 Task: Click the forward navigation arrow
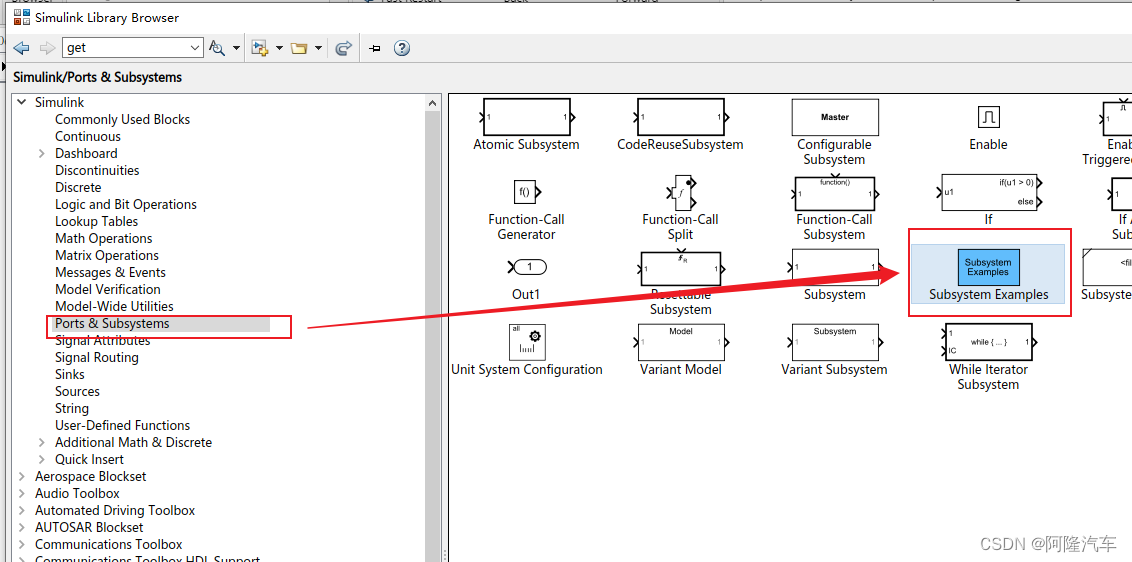(47, 48)
